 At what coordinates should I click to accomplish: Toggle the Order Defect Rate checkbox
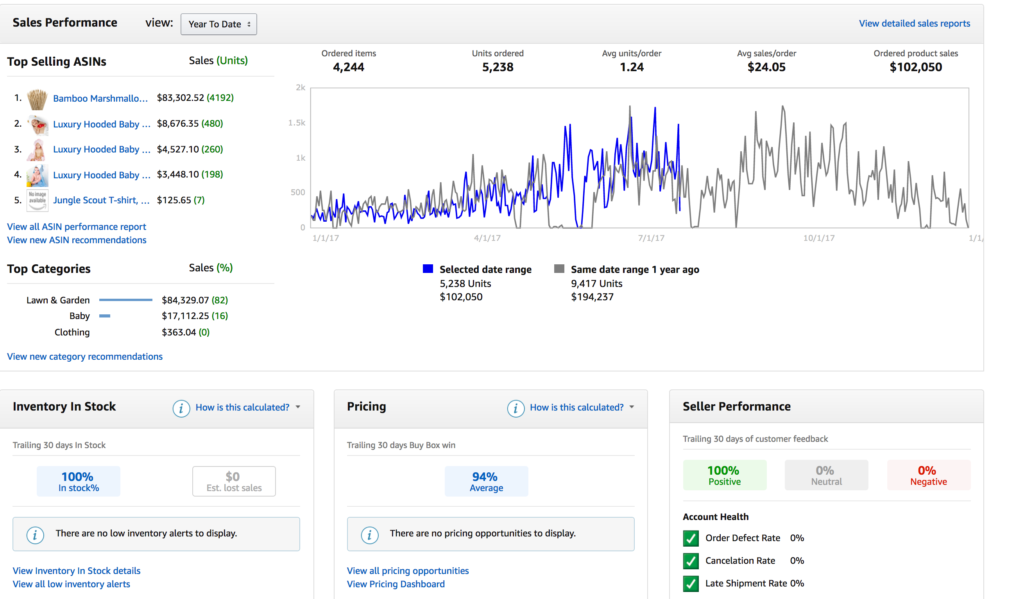[691, 538]
